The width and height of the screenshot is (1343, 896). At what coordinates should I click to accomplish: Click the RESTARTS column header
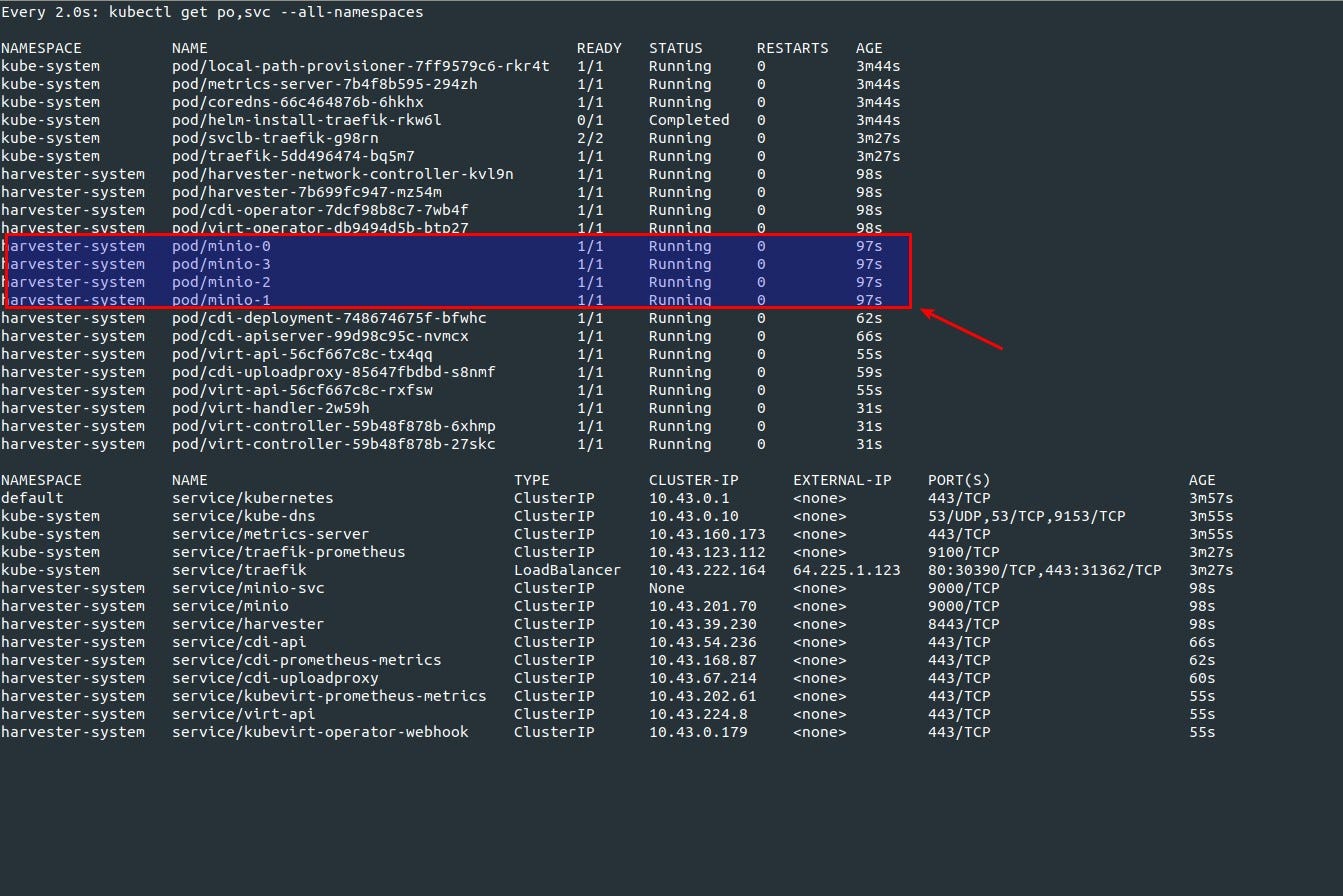tap(792, 48)
